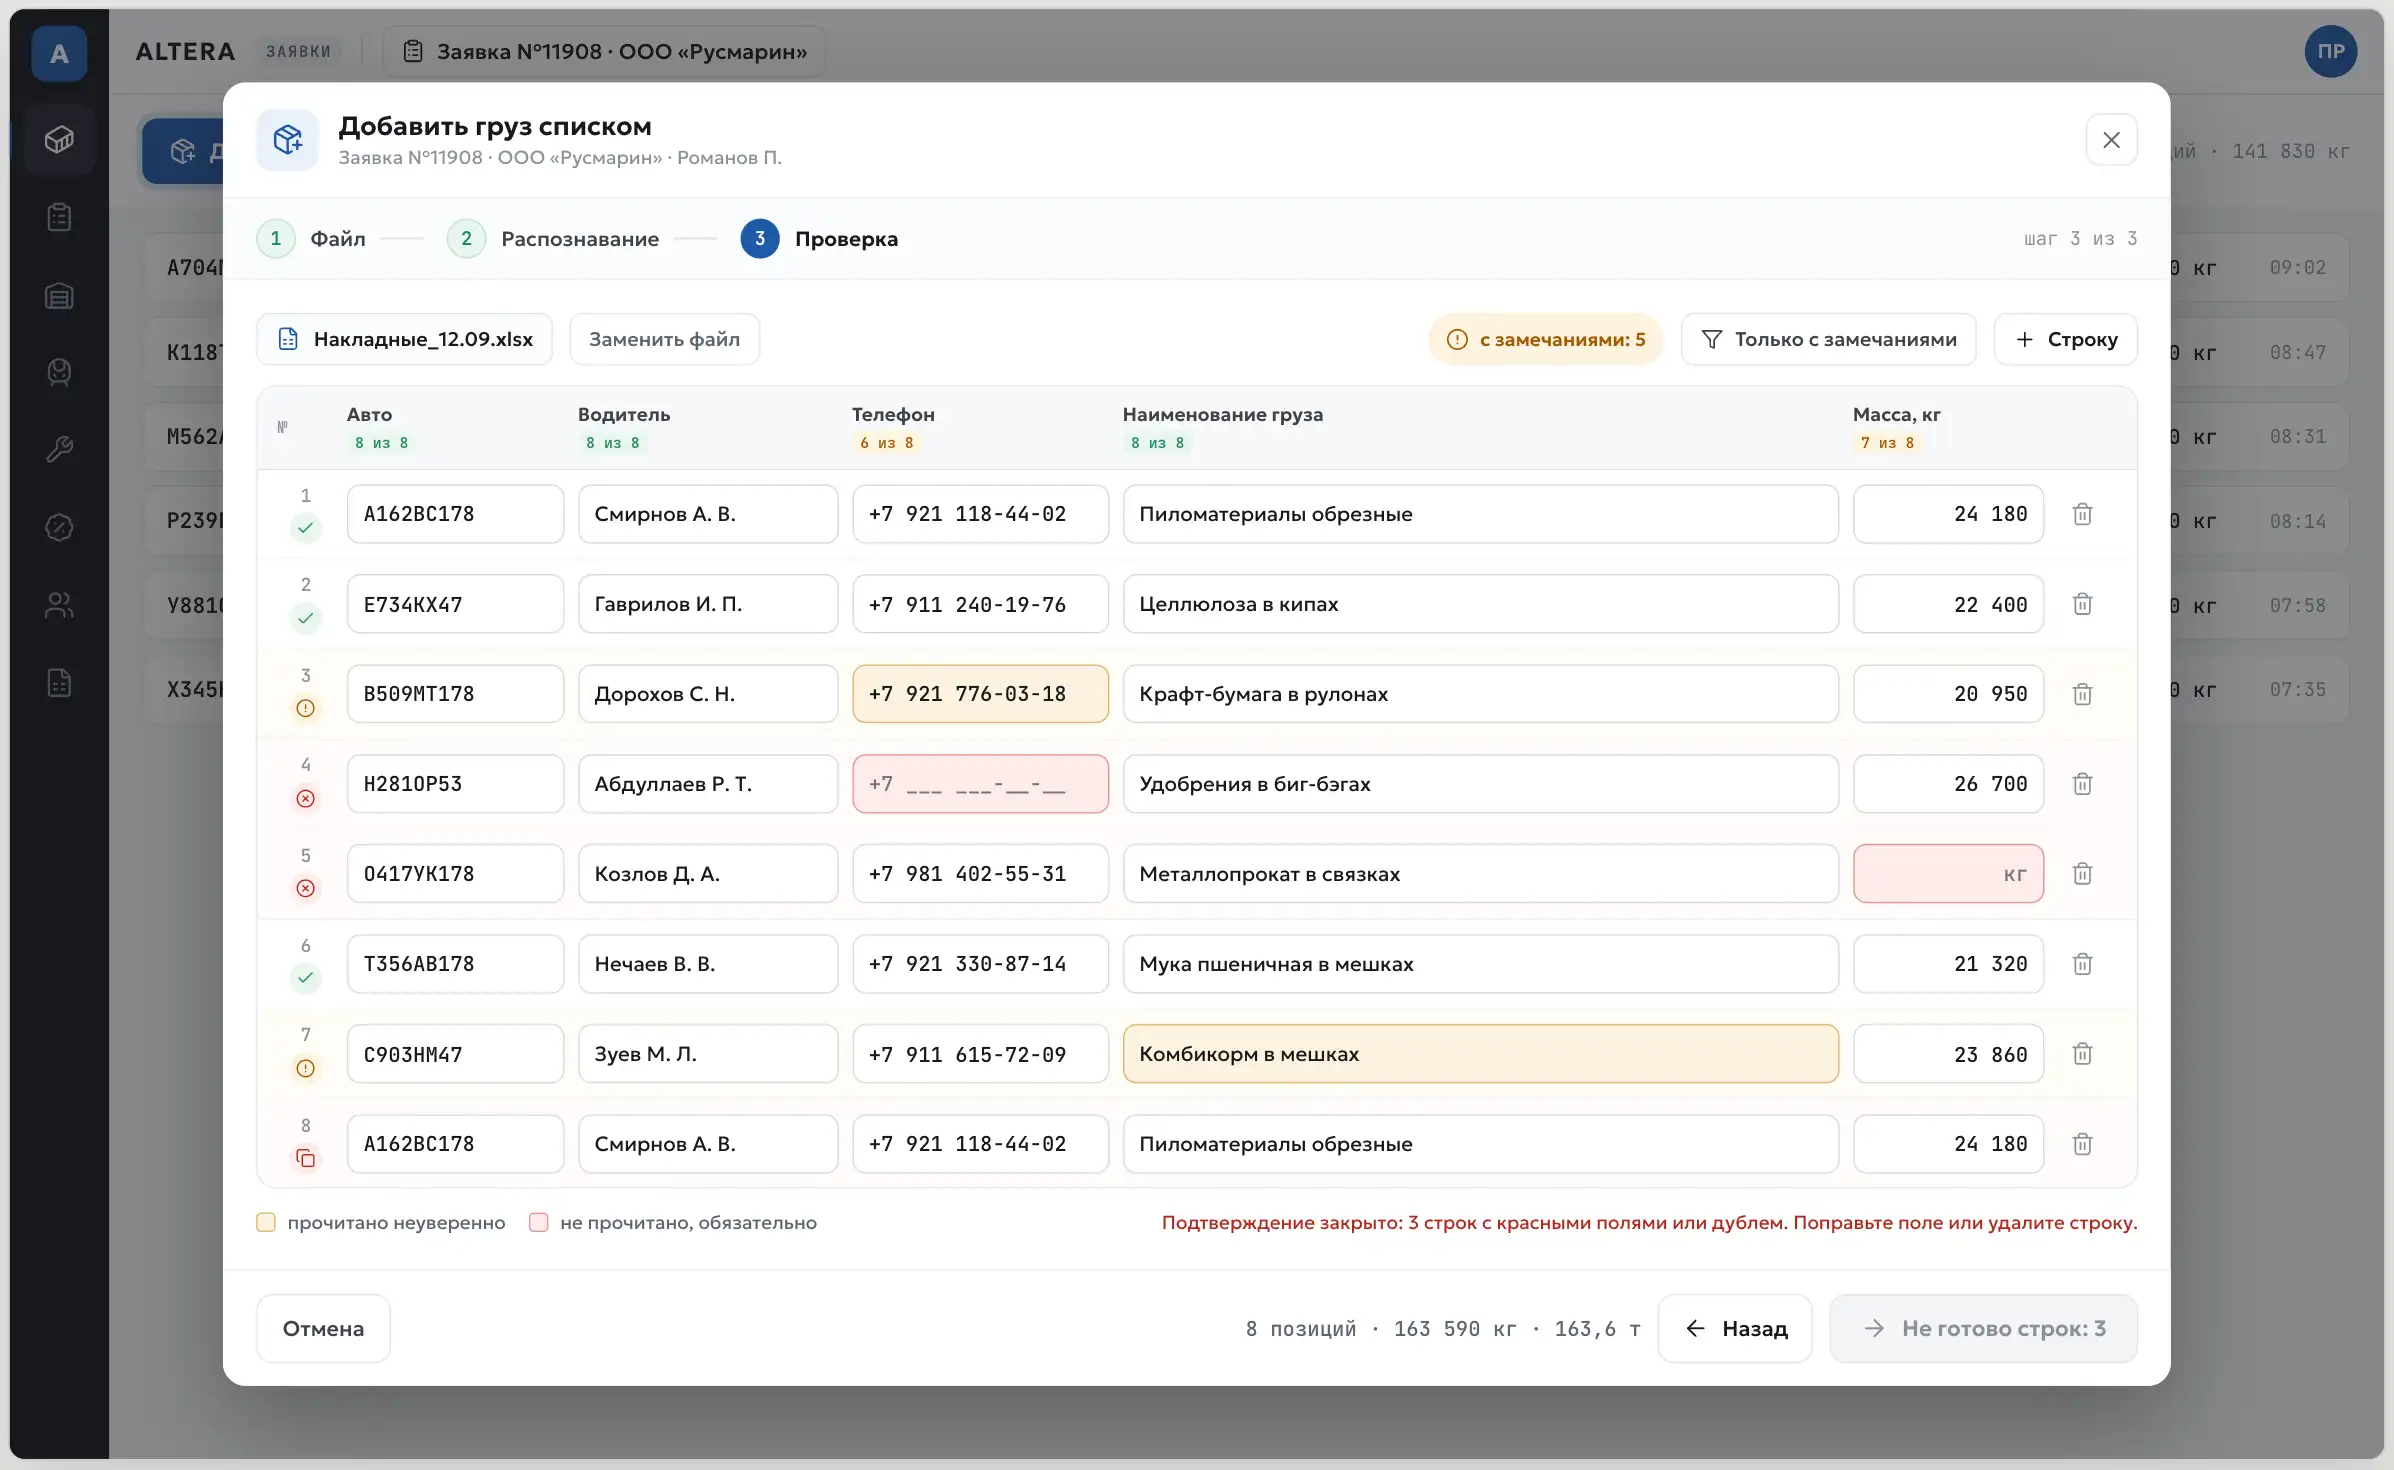Click the red Подтверждение закрыто warning message

(x=1649, y=1222)
